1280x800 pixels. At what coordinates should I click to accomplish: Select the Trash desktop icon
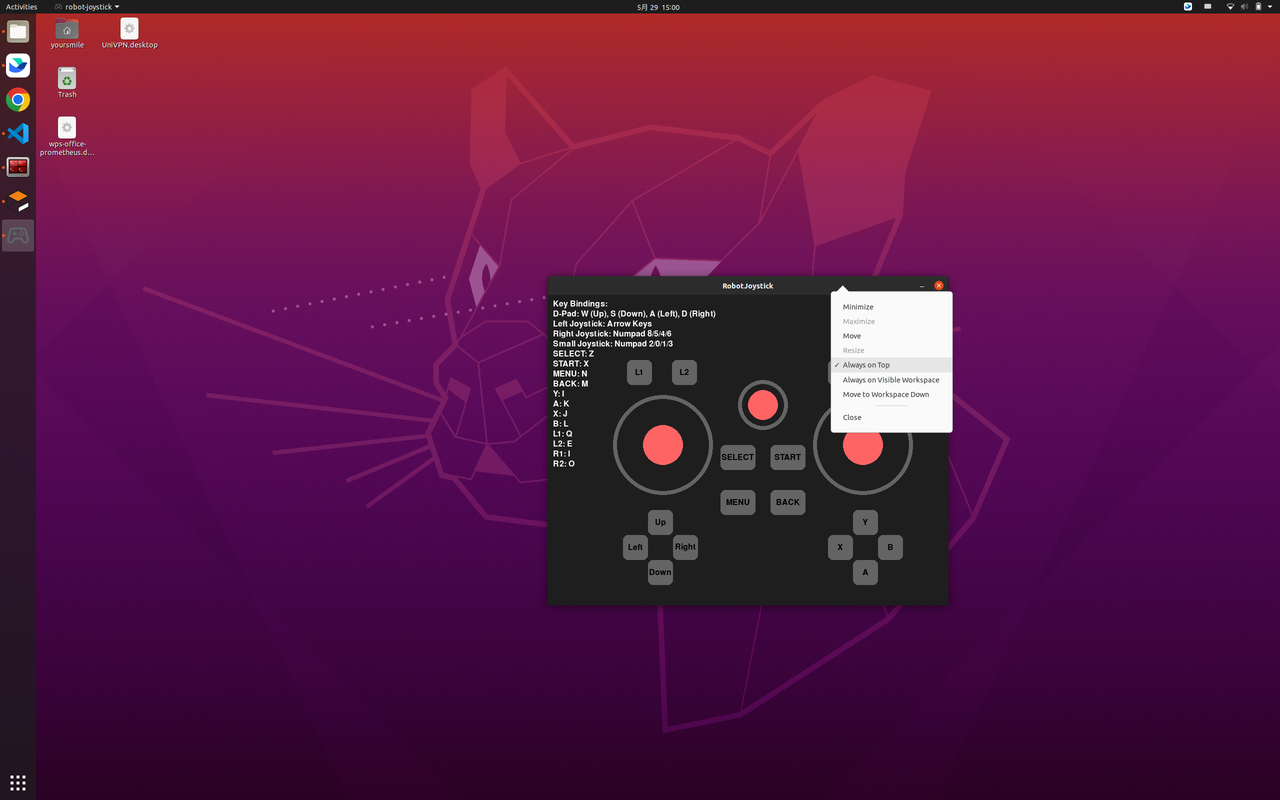67,83
